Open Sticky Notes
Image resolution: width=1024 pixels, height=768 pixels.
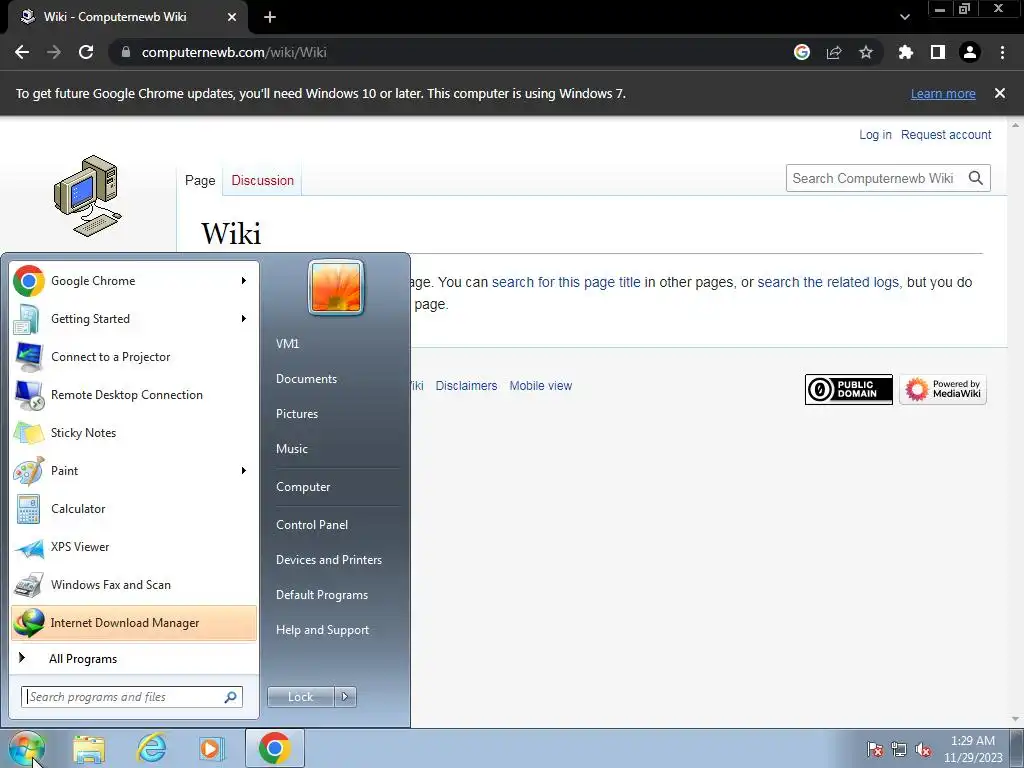[x=134, y=432]
